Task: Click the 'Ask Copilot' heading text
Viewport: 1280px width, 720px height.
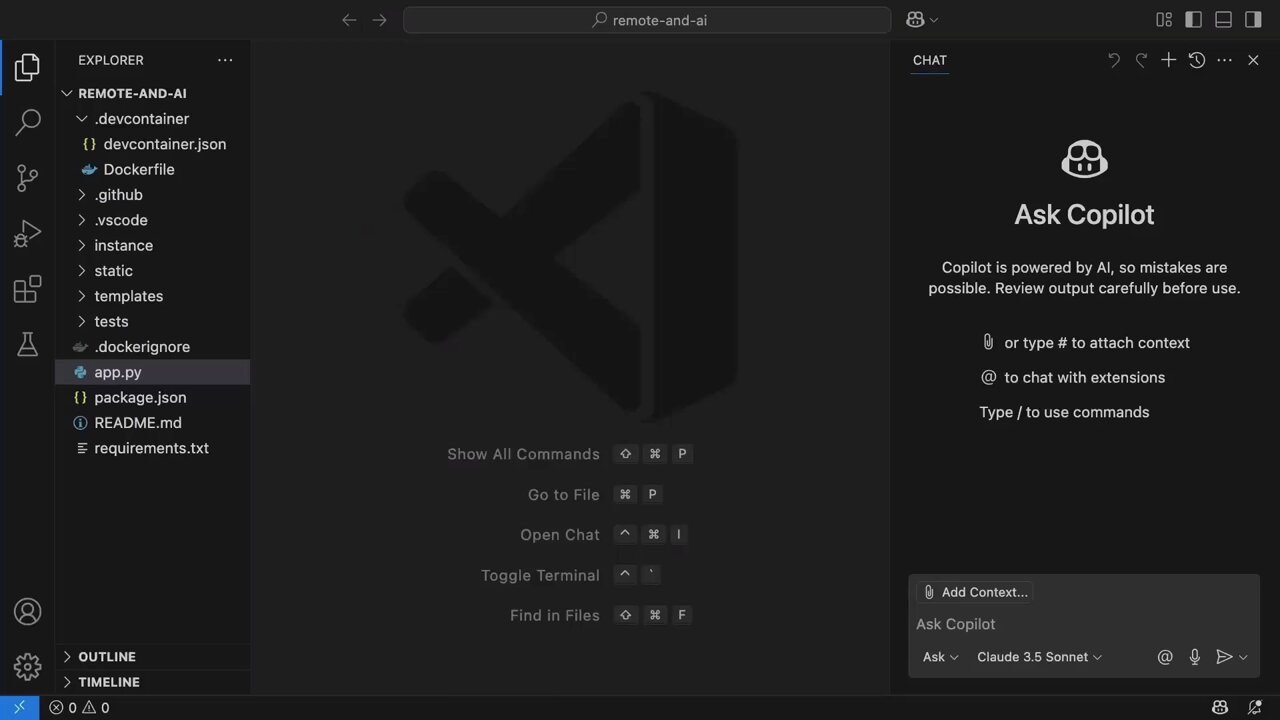Action: coord(1084,215)
